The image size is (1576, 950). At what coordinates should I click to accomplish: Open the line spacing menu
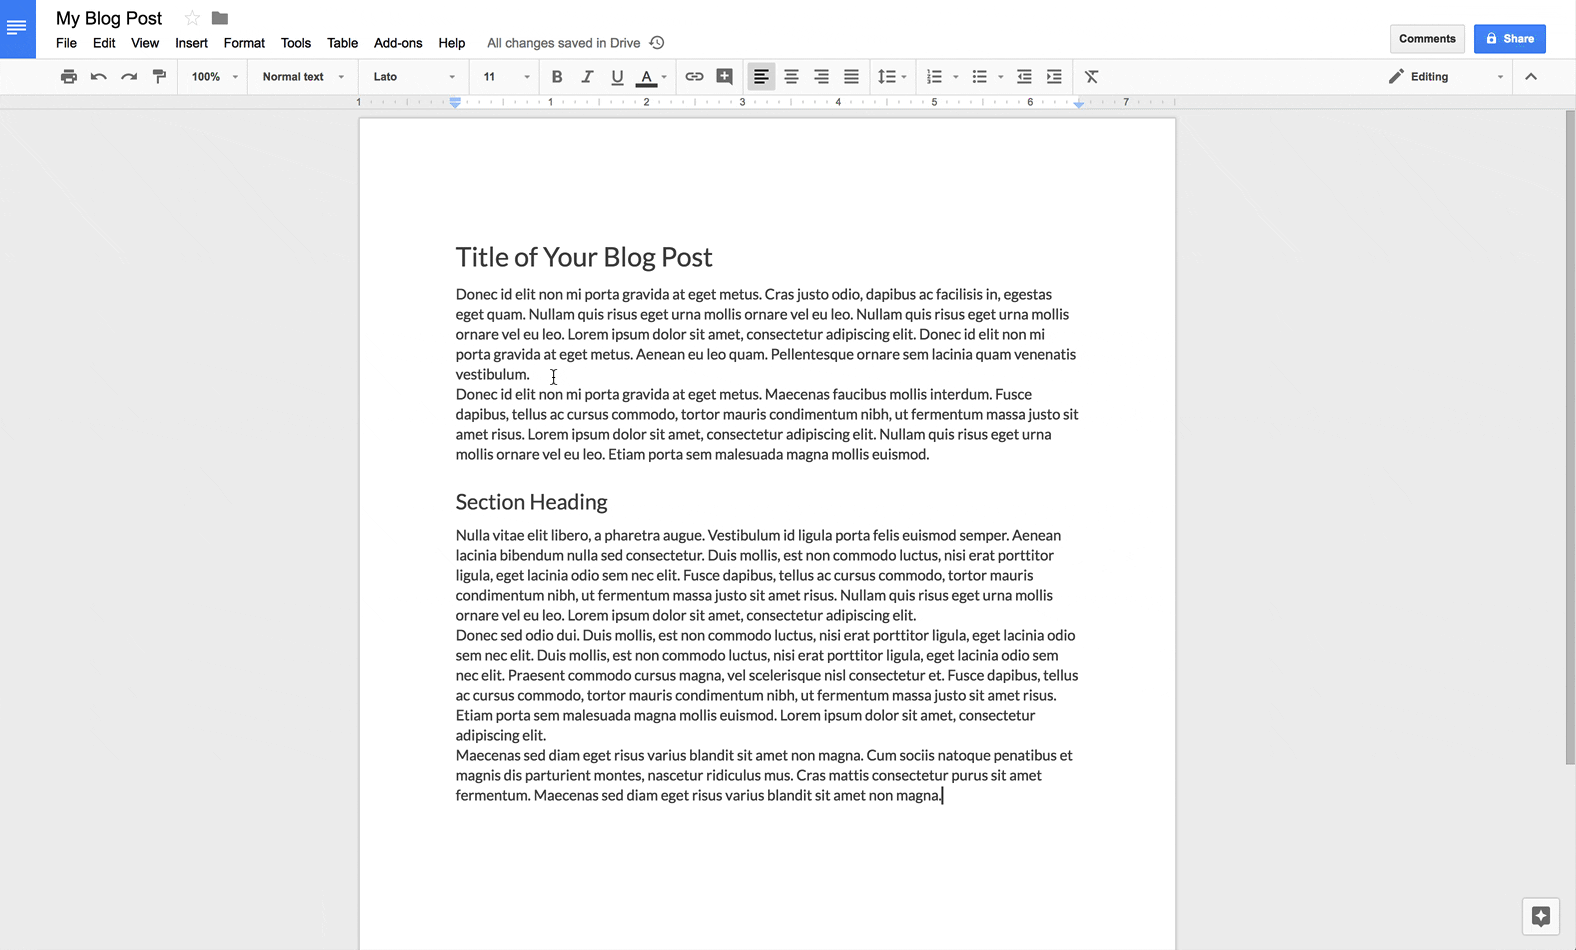coord(891,77)
